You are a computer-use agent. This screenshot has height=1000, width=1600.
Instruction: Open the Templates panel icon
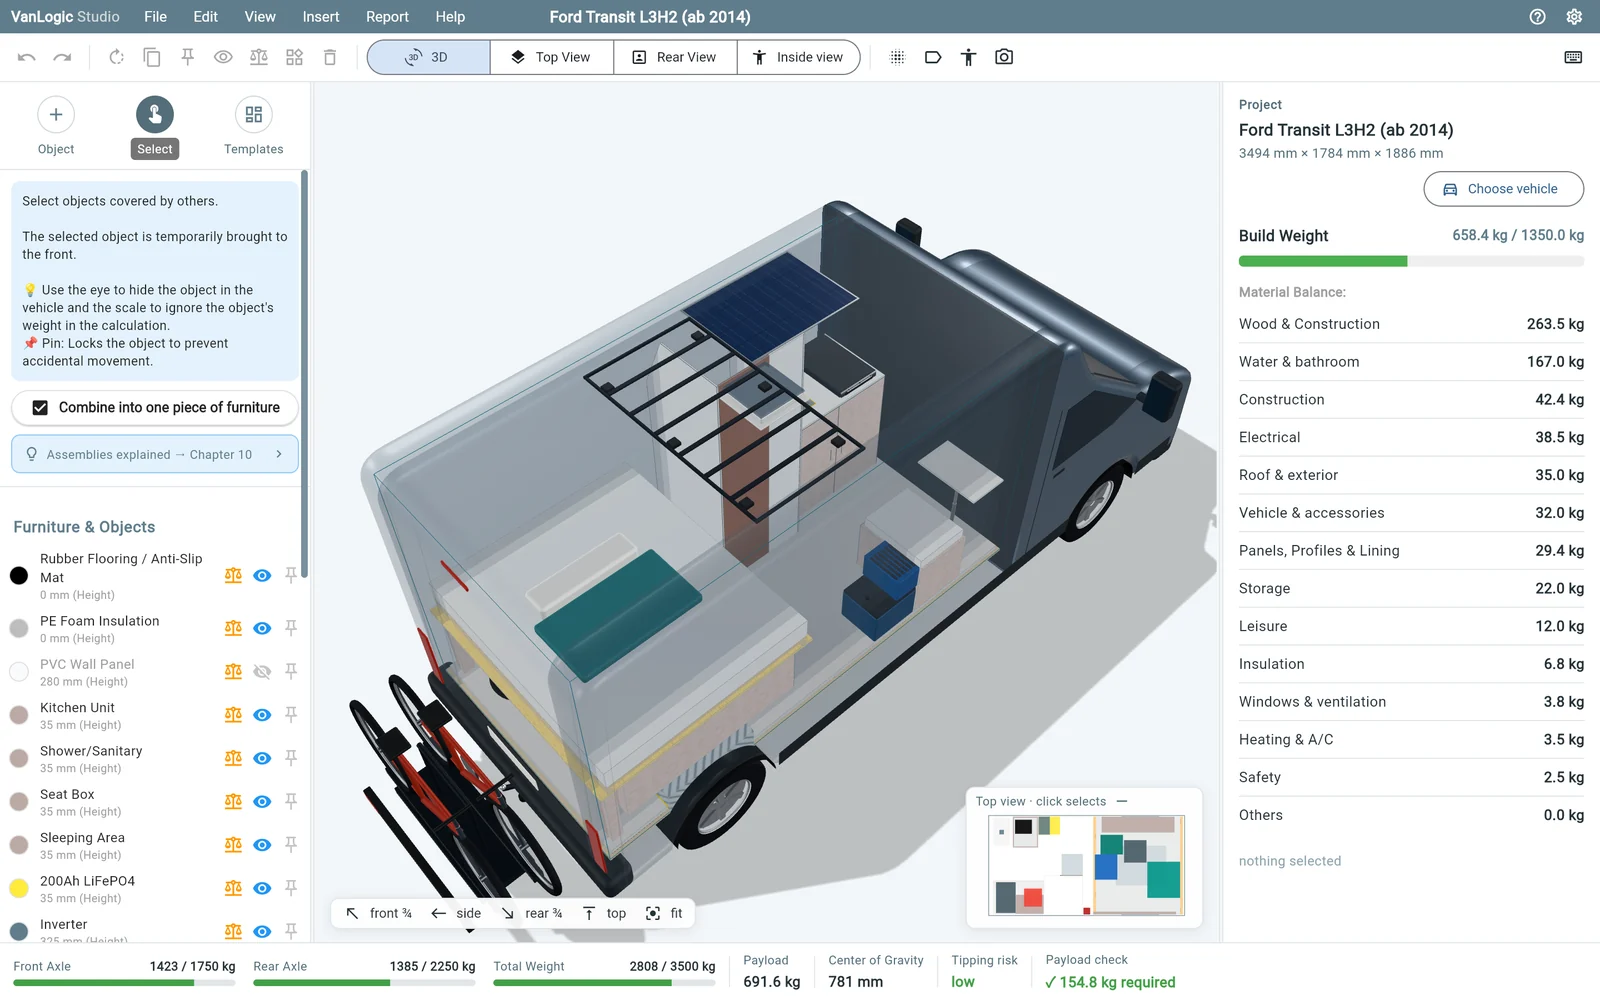254,114
